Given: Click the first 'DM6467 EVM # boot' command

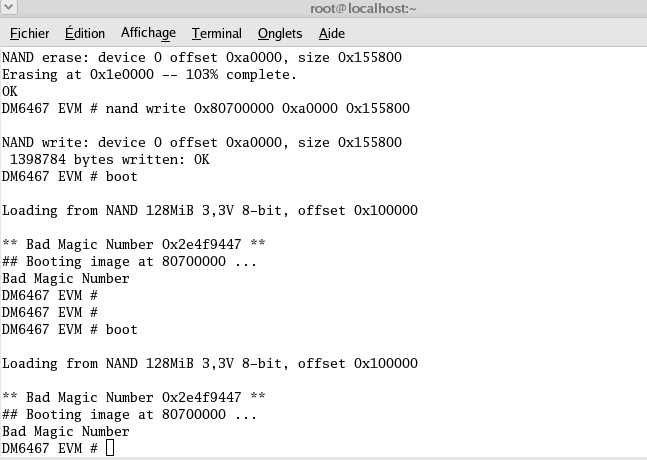Looking at the screenshot, I should point(70,176).
